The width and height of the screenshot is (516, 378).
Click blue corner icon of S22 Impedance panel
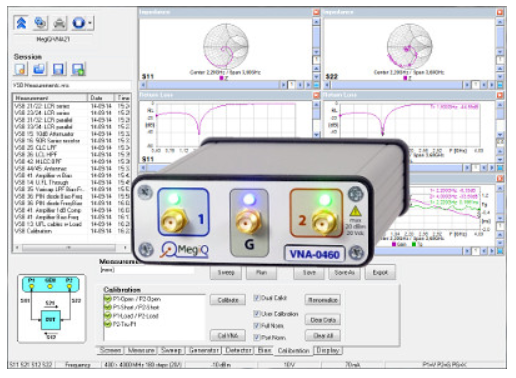pos(500,85)
